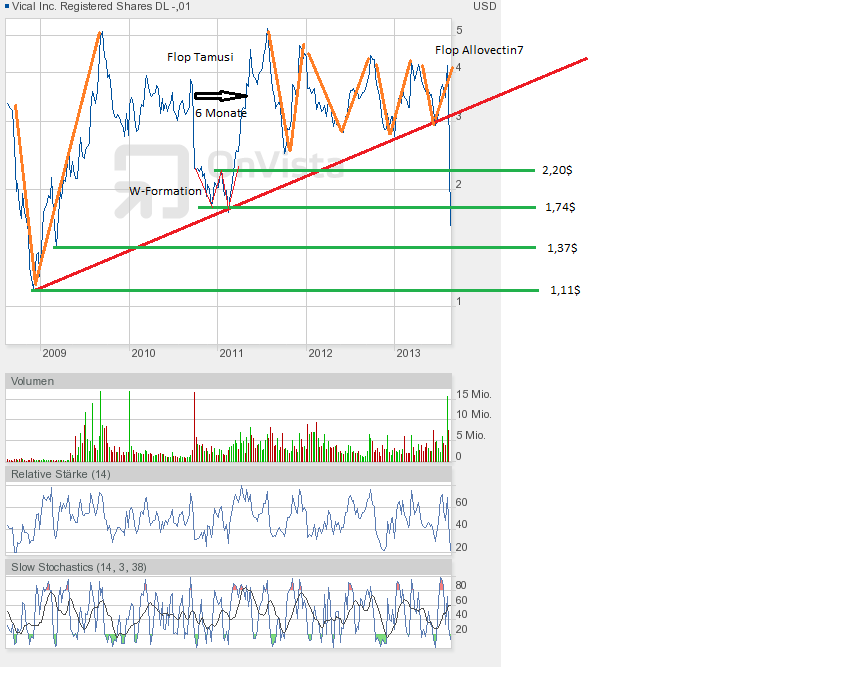The image size is (850, 691).
Task: Click the Relative Stärke (14) panel header
Action: click(x=60, y=473)
